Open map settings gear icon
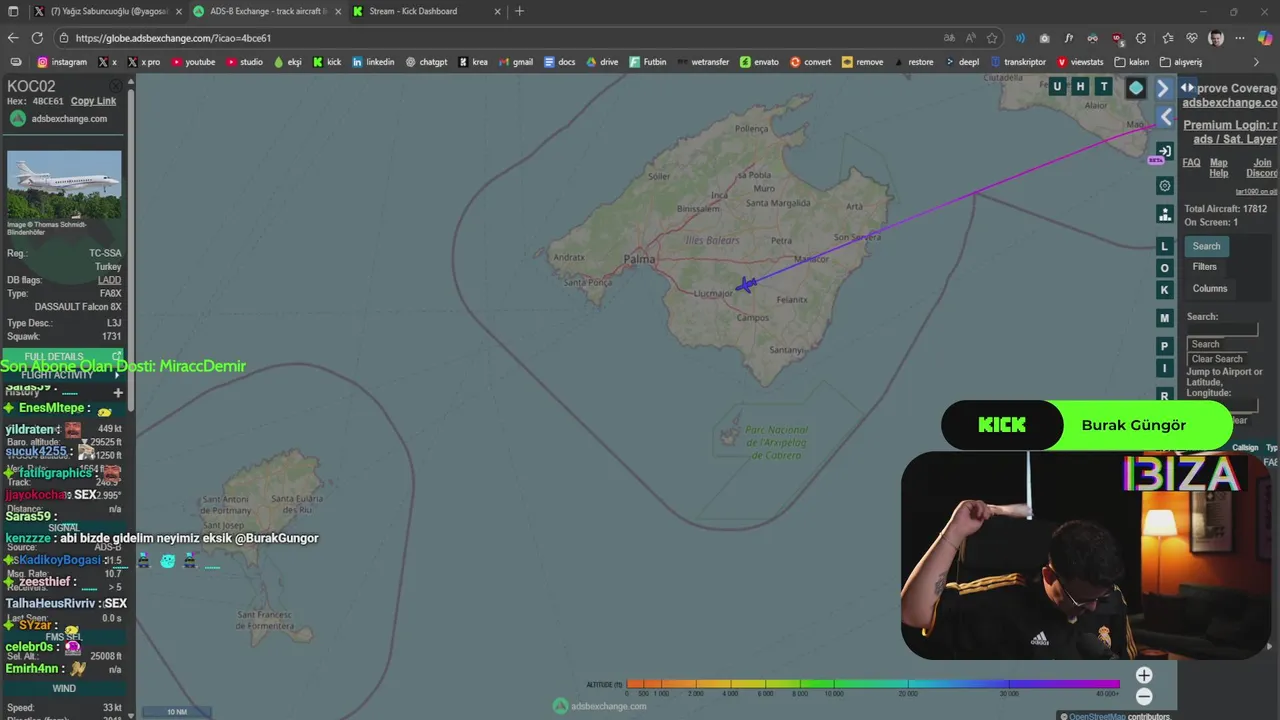This screenshot has width=1280, height=720. point(1164,186)
